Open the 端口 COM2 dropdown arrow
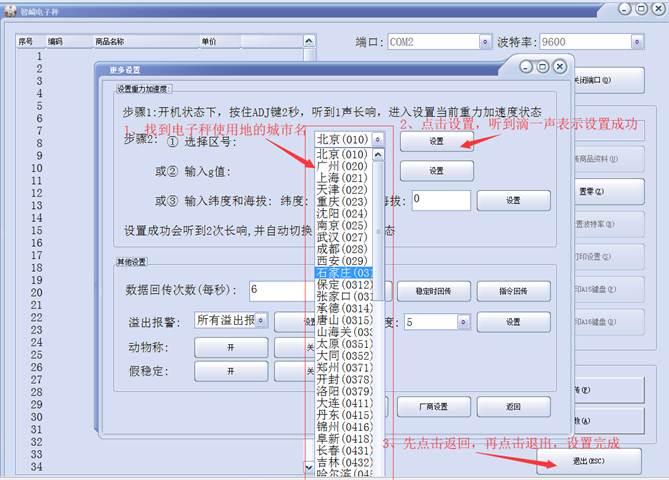 coord(485,42)
